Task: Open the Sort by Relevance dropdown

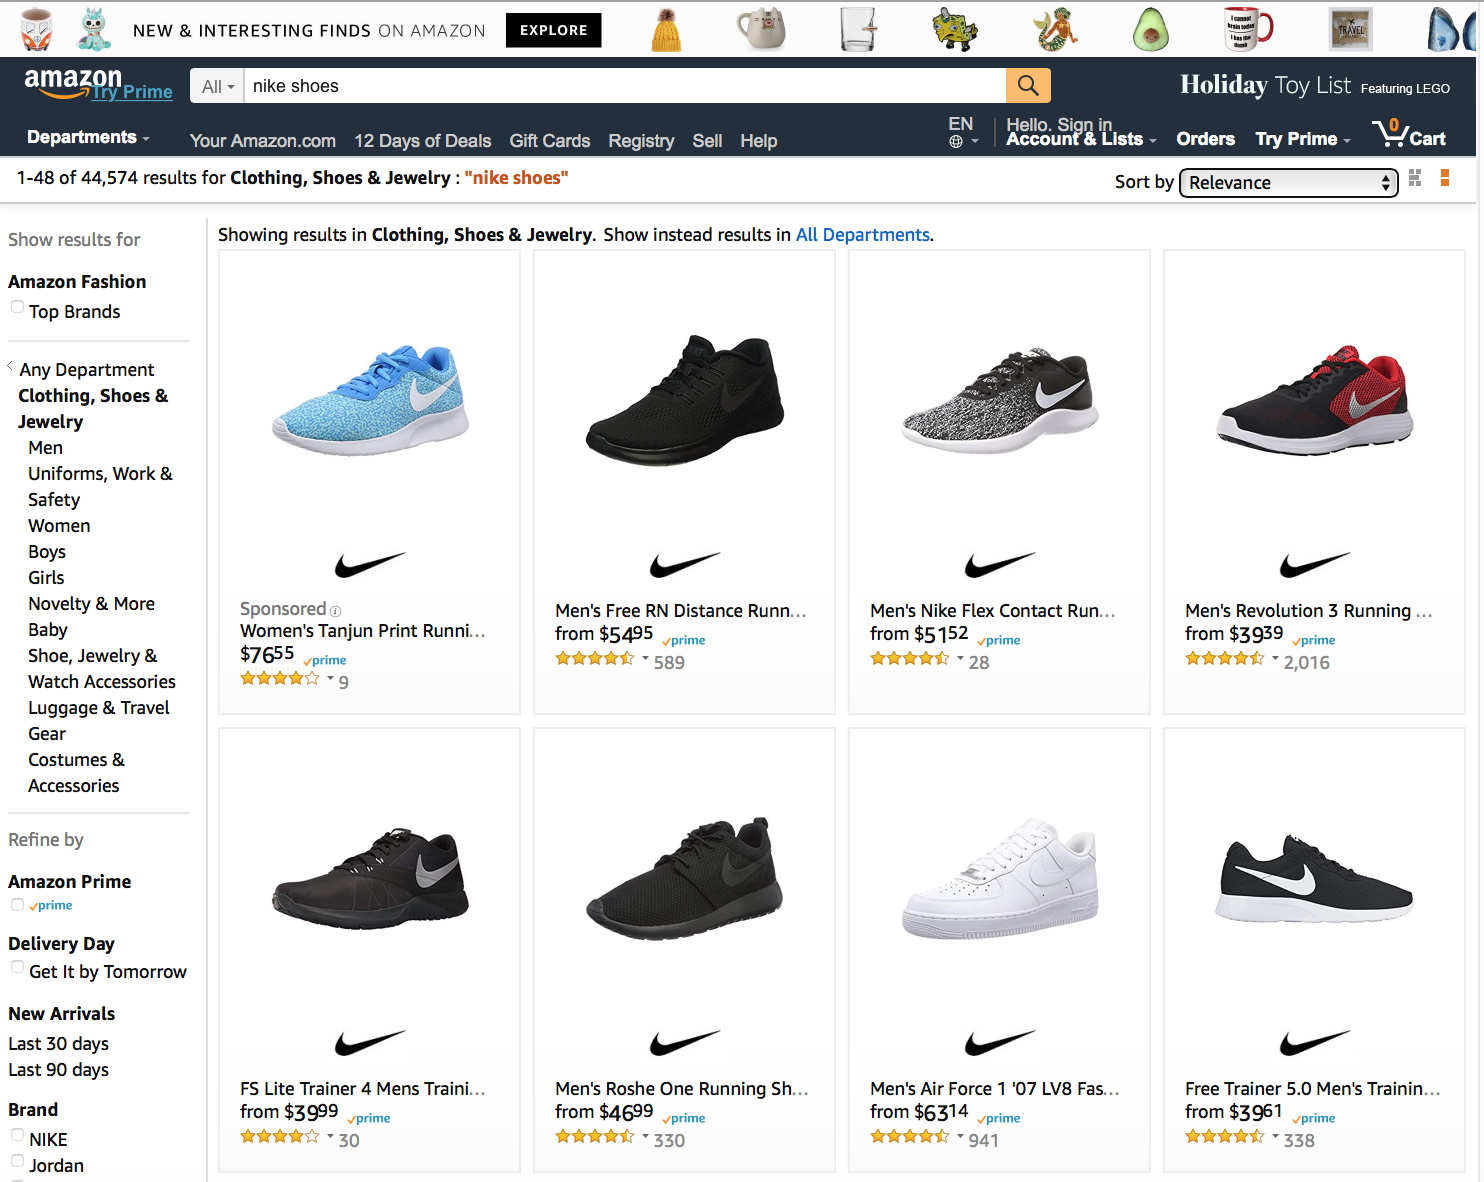Action: pyautogui.click(x=1288, y=183)
